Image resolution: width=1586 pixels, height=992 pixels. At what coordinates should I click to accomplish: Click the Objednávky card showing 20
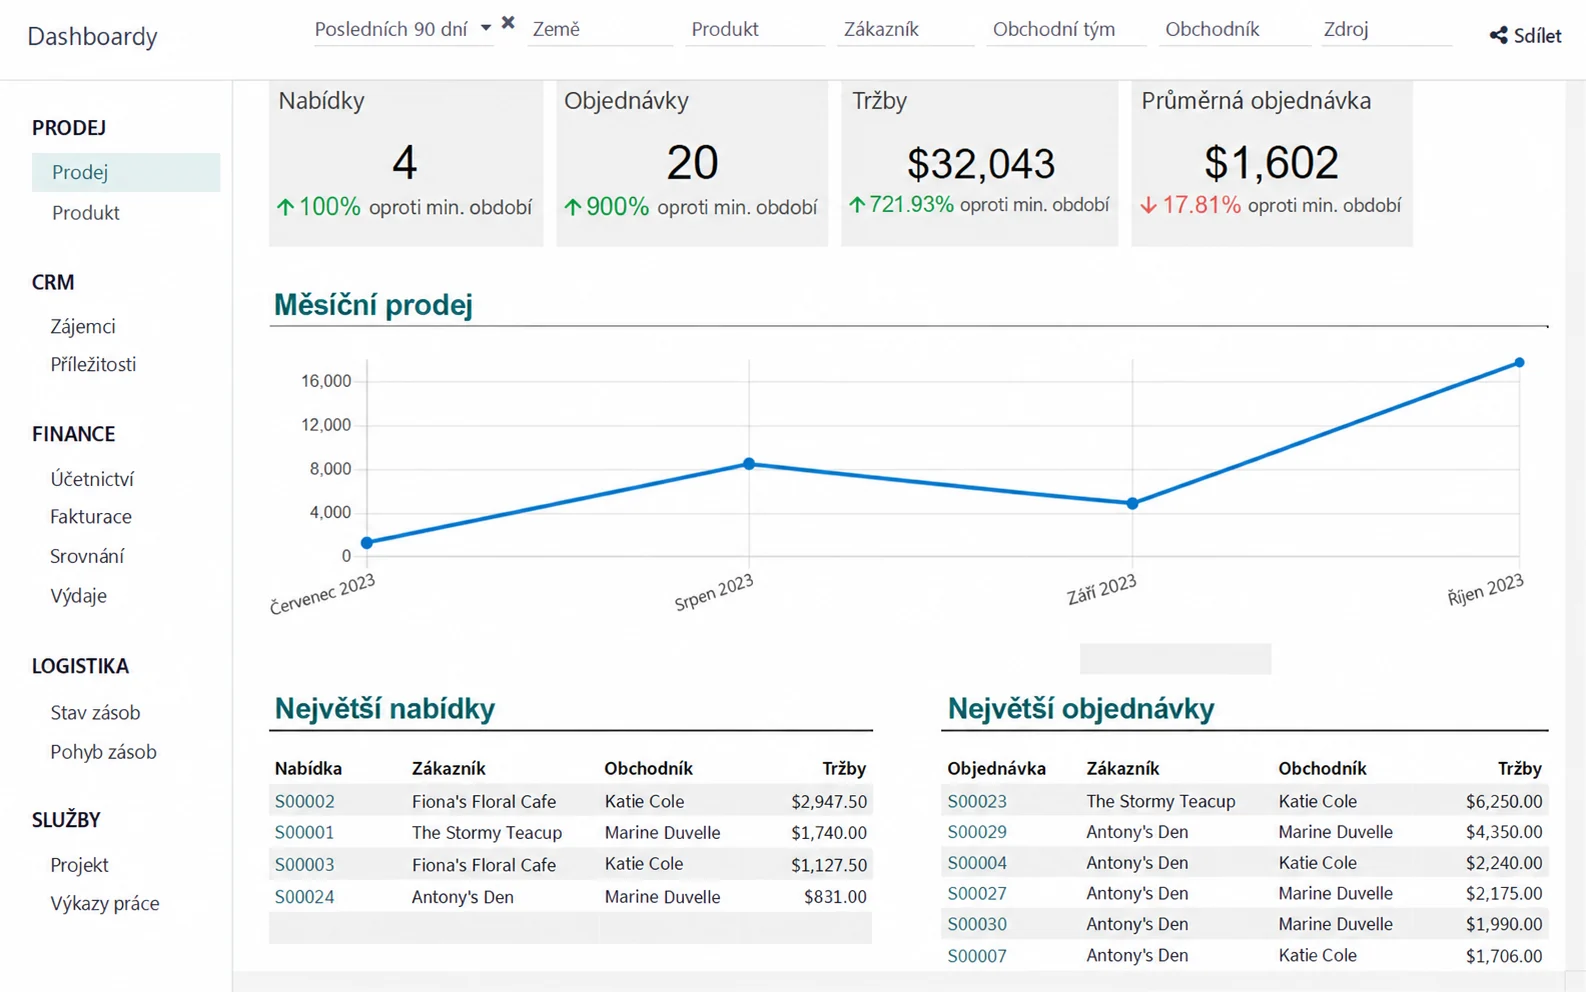[692, 164]
